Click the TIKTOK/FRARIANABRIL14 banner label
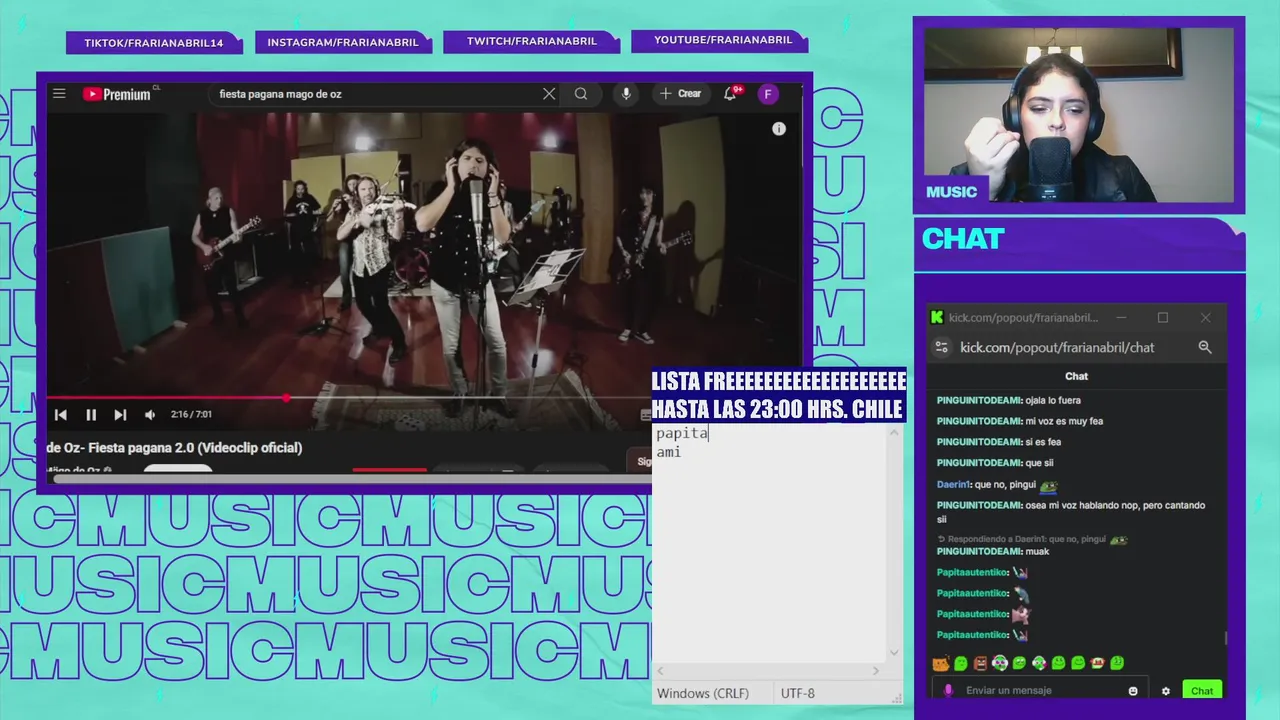Viewport: 1280px width, 720px height. coord(154,43)
